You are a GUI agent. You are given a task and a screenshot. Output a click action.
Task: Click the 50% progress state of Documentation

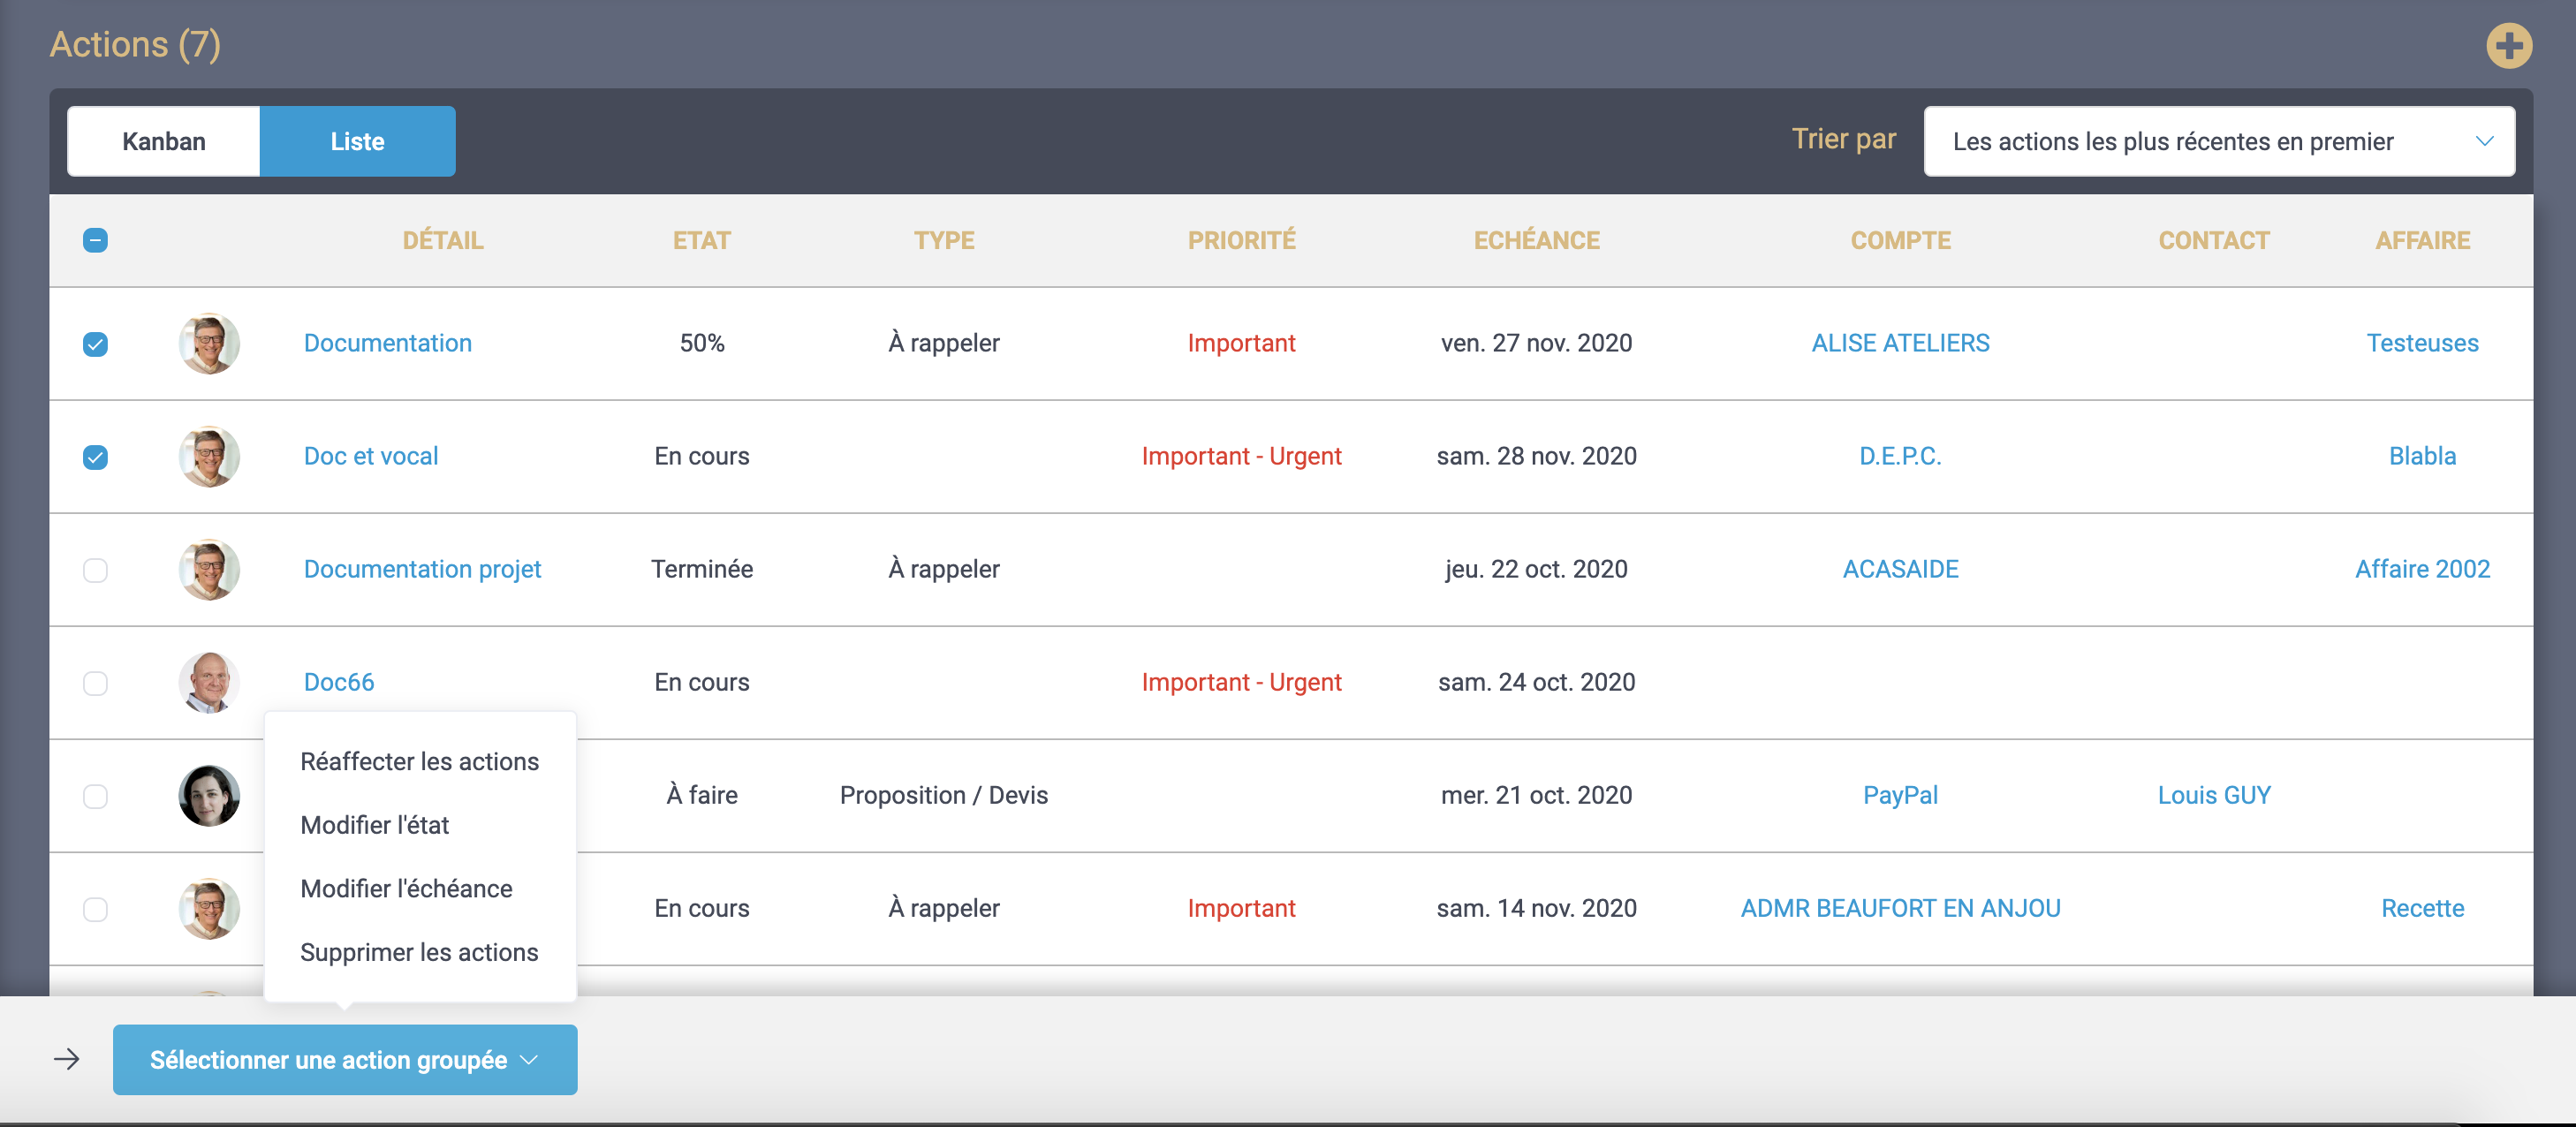[x=701, y=343]
